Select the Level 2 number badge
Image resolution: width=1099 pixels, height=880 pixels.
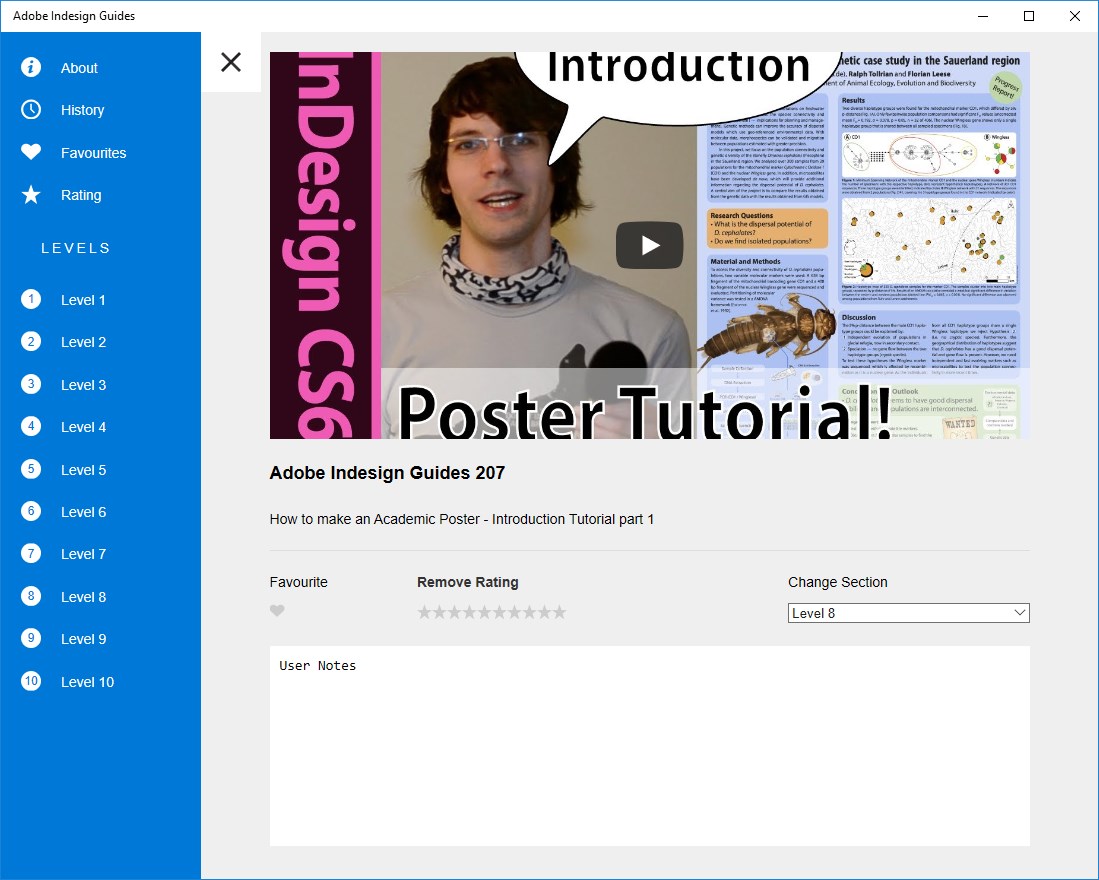click(x=31, y=342)
